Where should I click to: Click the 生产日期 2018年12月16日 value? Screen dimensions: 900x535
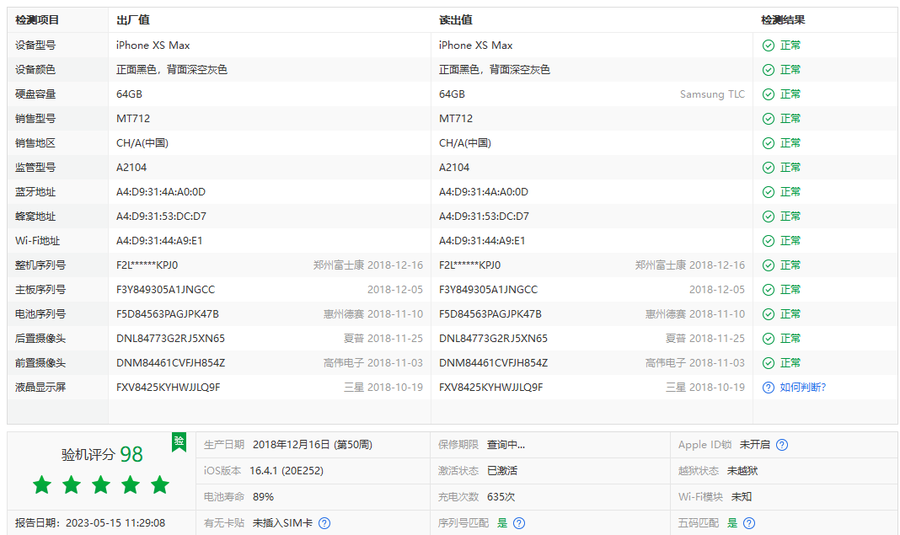[312, 445]
